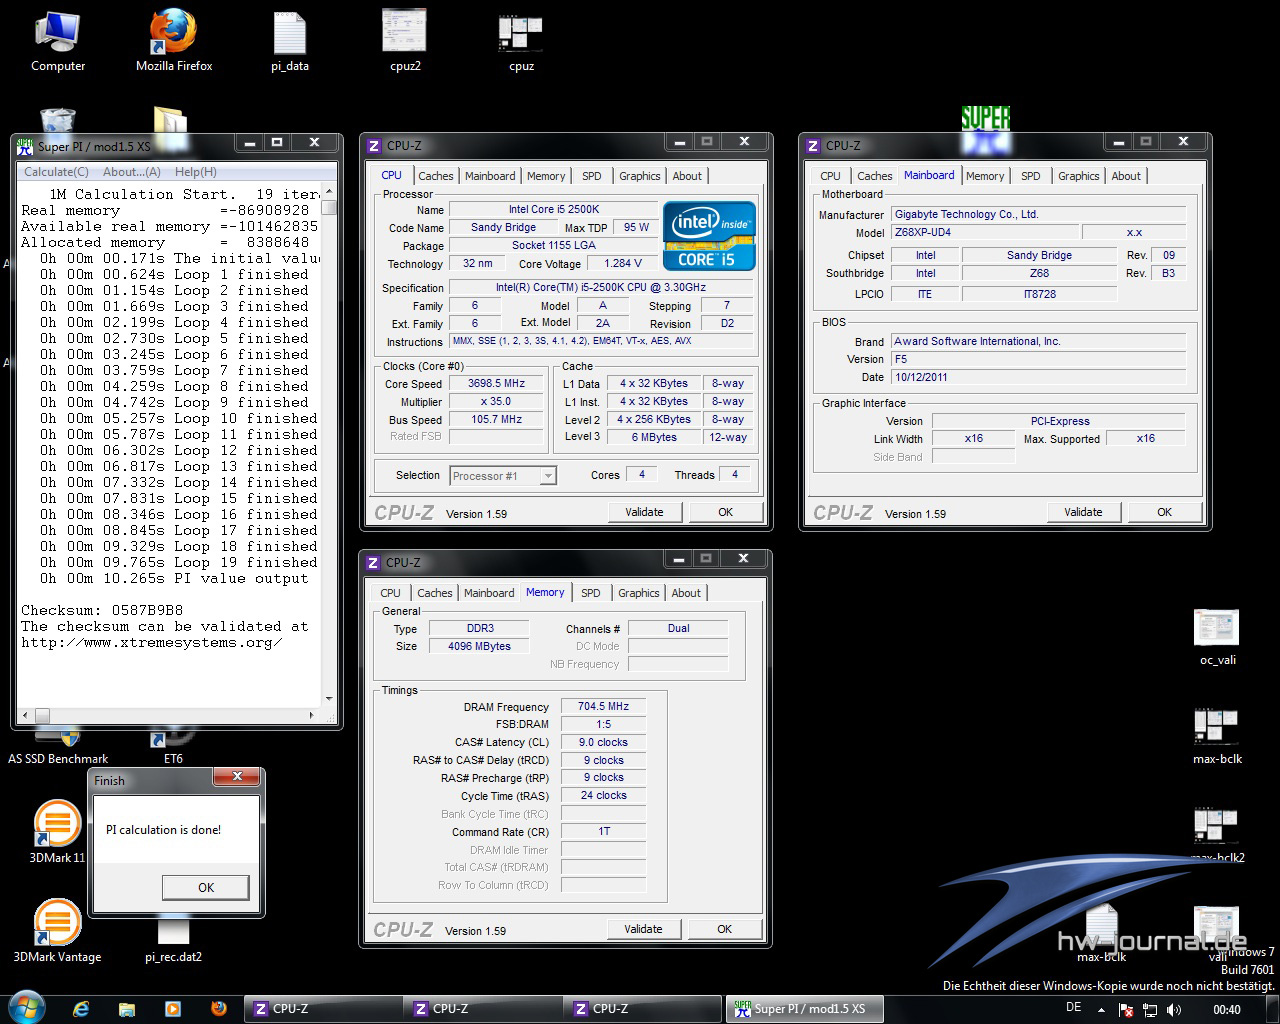This screenshot has height=1024, width=1280.
Task: Select the oc_vali desktop file icon
Action: click(x=1218, y=637)
